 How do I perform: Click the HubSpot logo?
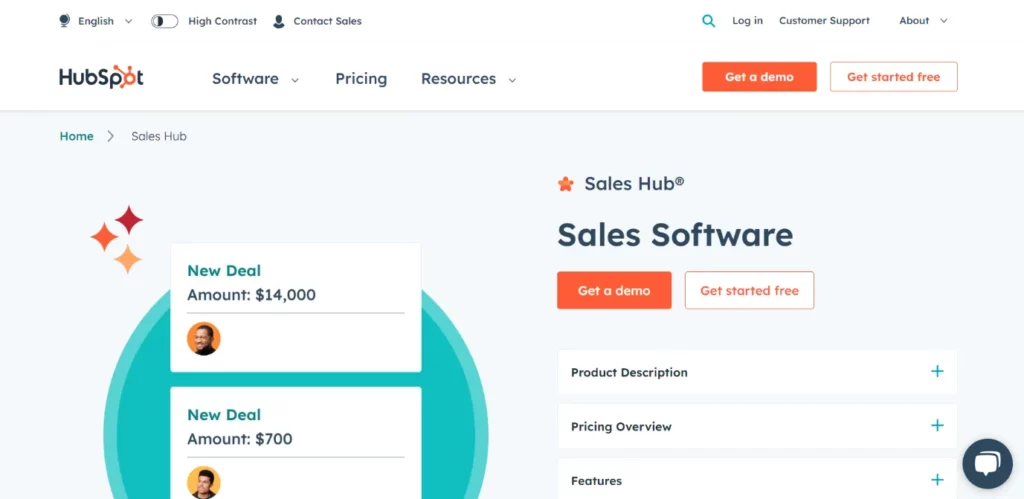point(101,77)
